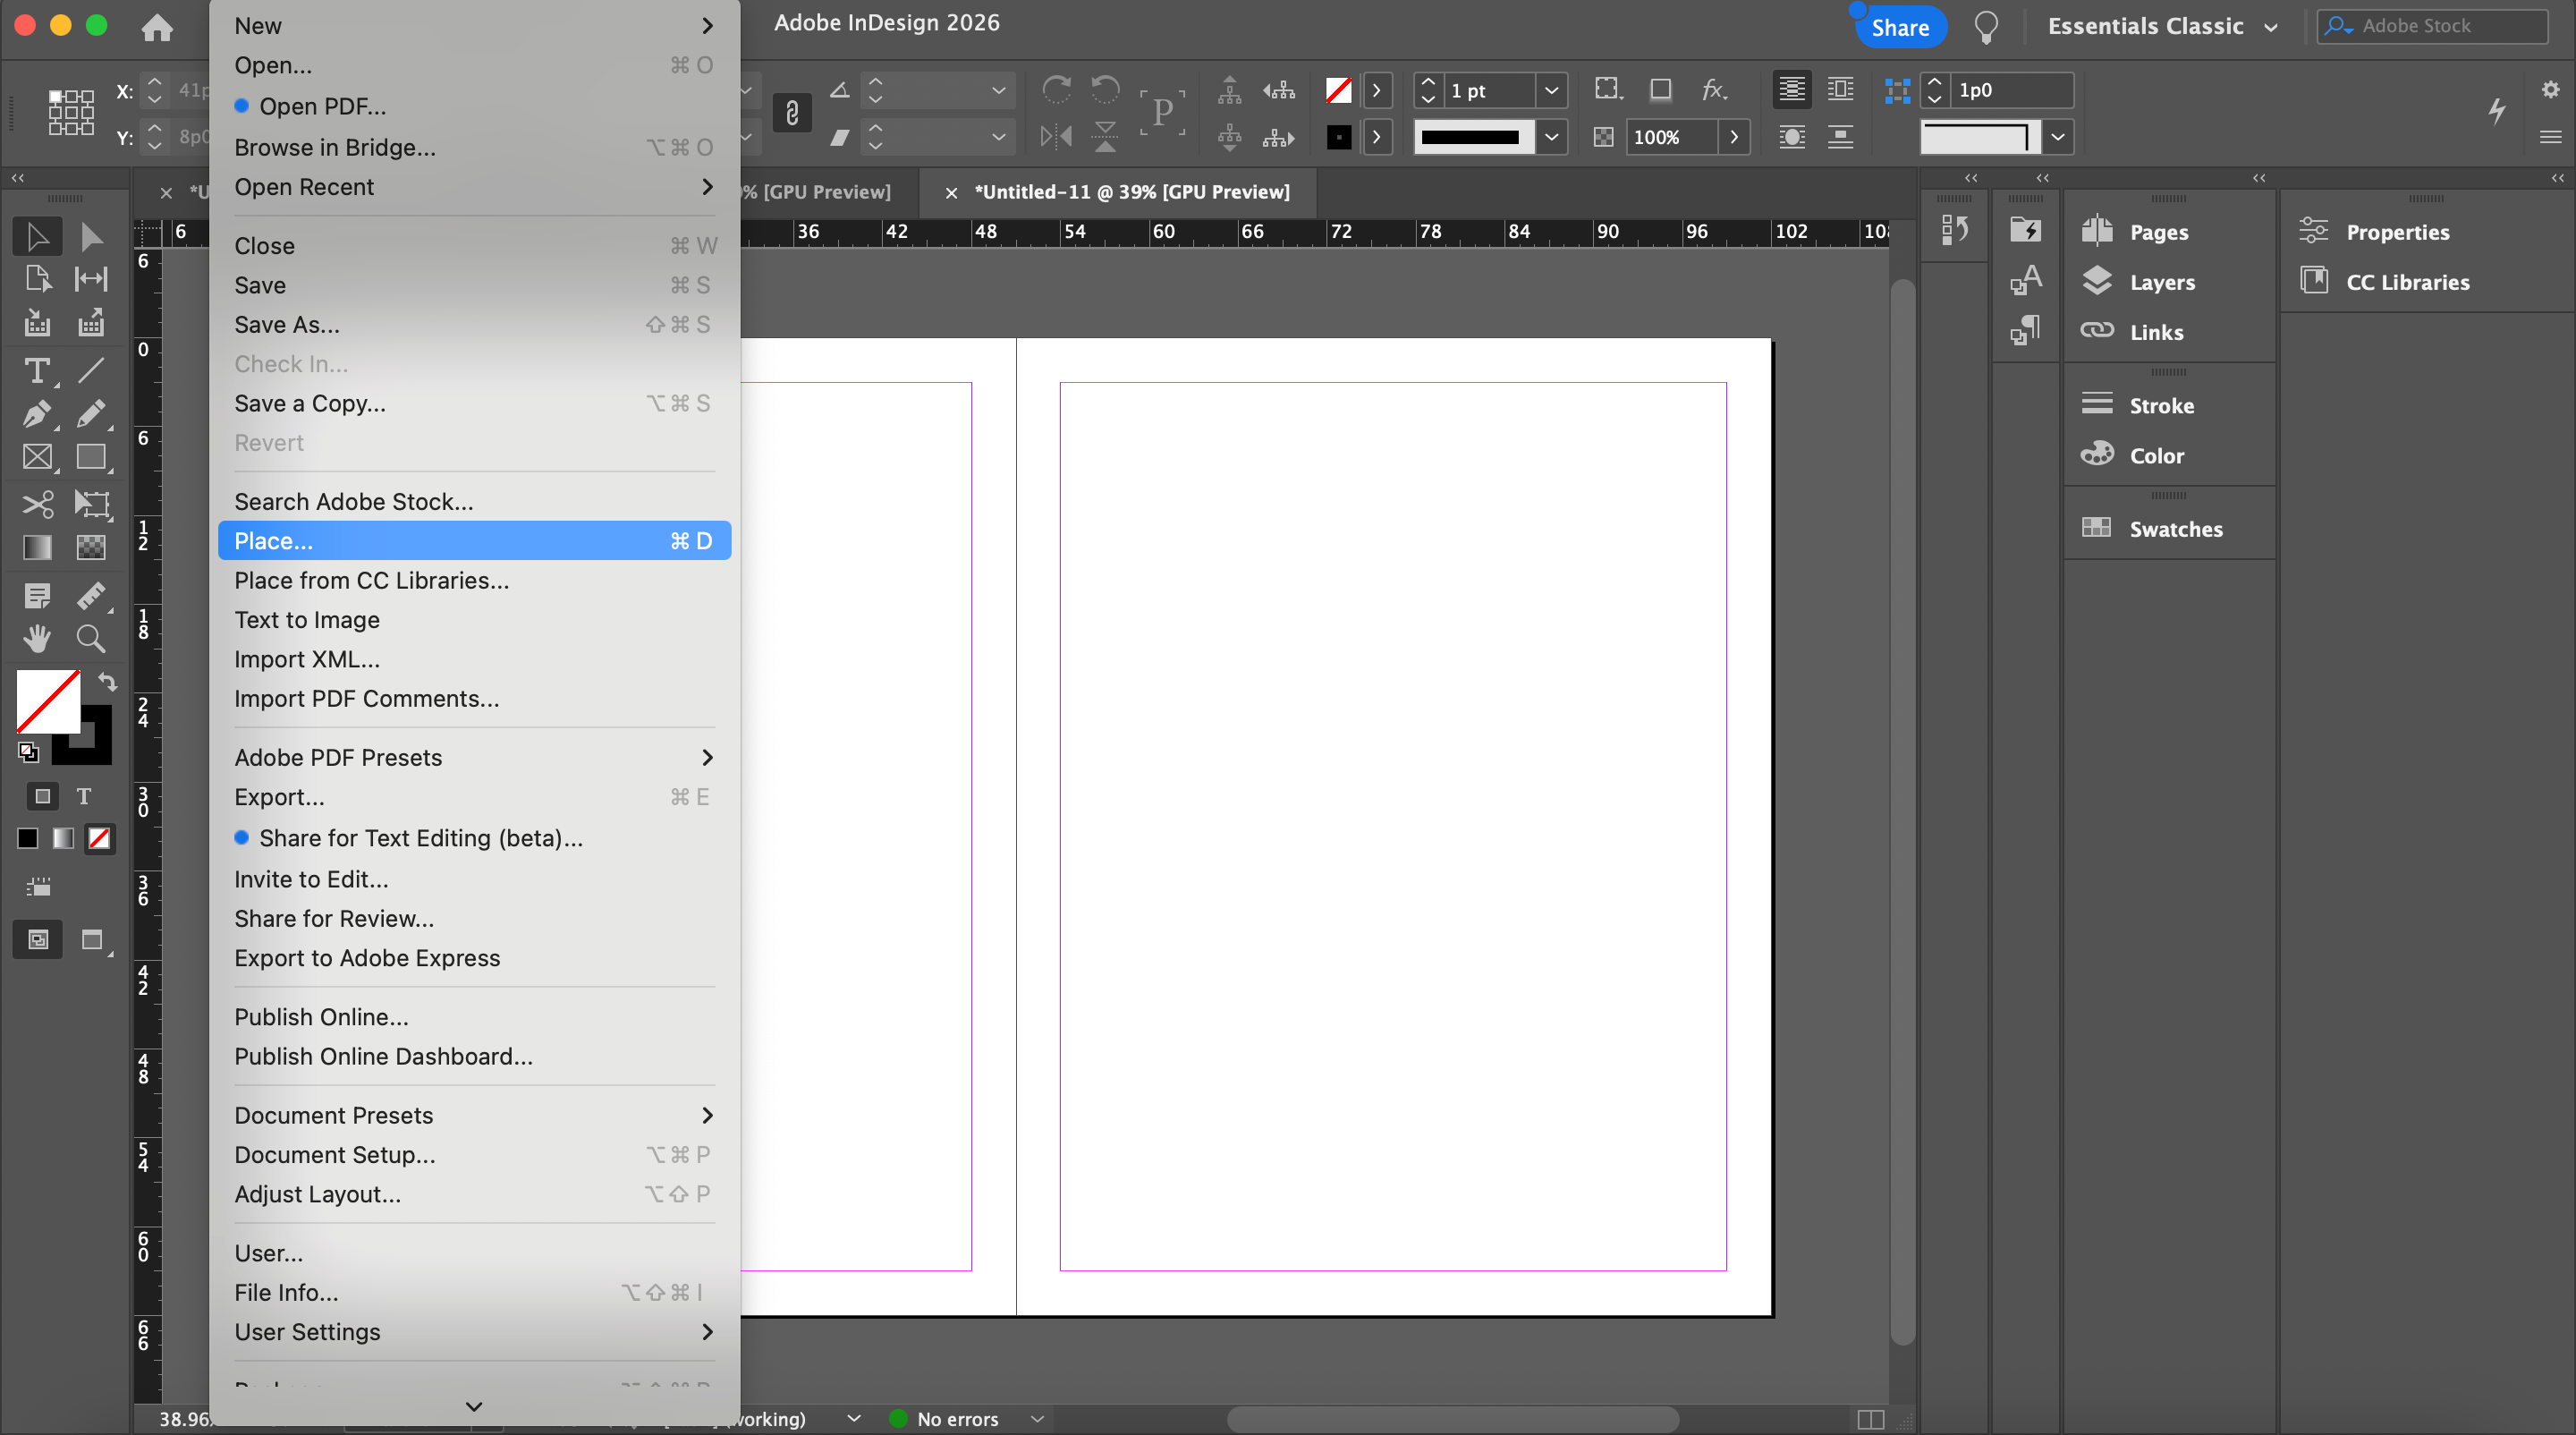Select the Hand tool
2576x1435 pixels.
point(36,638)
